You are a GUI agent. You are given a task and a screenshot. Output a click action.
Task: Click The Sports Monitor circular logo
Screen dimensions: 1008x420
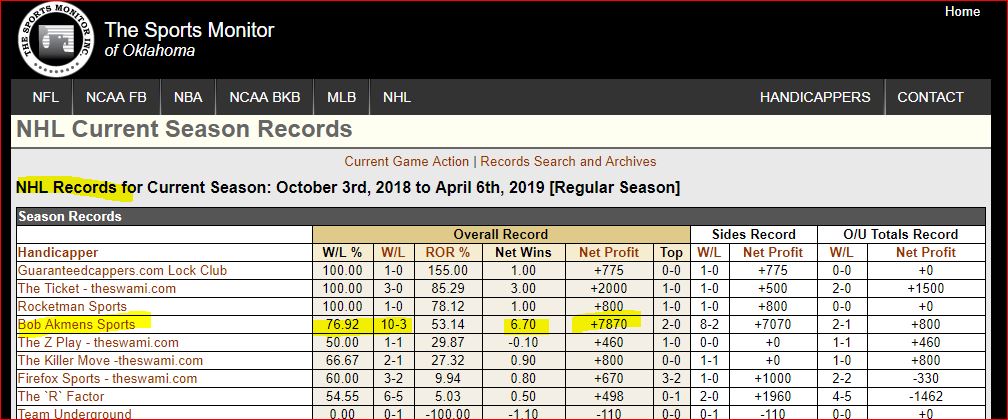coord(56,40)
